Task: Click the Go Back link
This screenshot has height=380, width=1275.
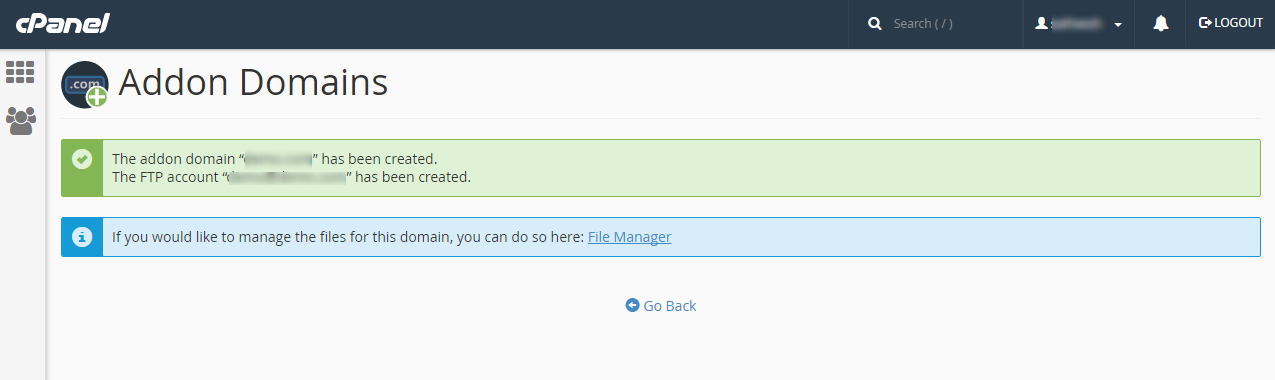Action: 661,306
